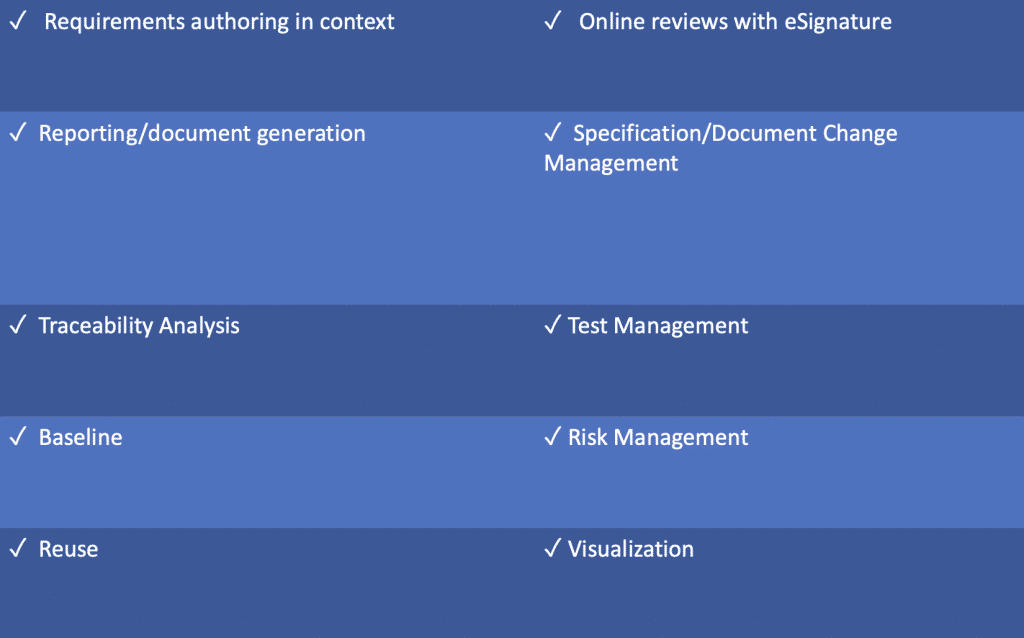The height and width of the screenshot is (638, 1024).
Task: Click checkmark next to Specification/Document Change Management
Action: 552,132
